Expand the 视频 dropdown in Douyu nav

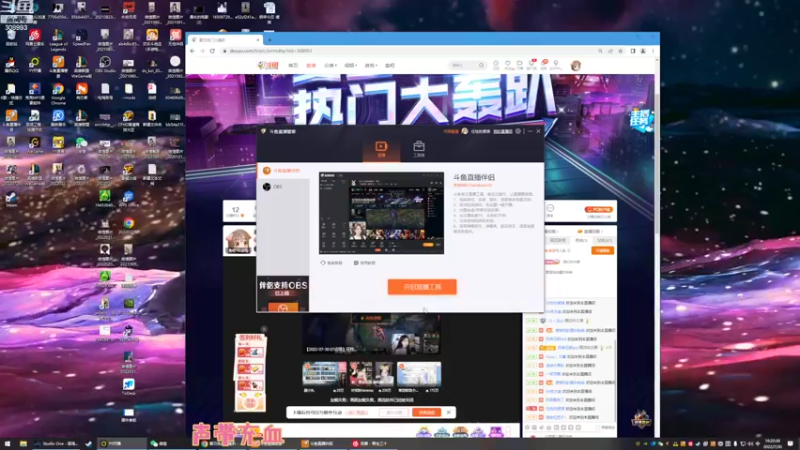350,65
